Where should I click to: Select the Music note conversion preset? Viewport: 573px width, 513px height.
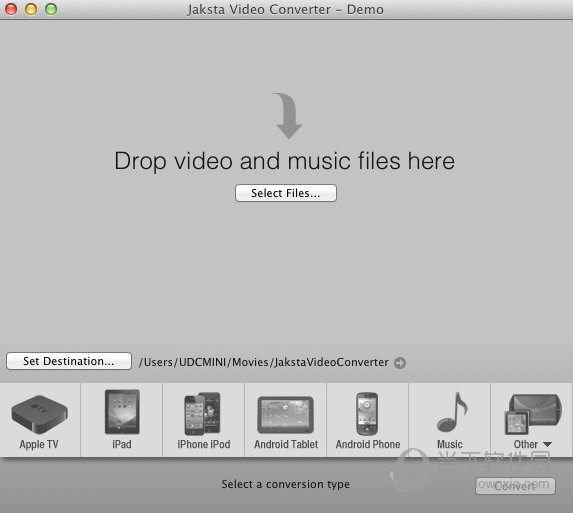click(x=450, y=420)
